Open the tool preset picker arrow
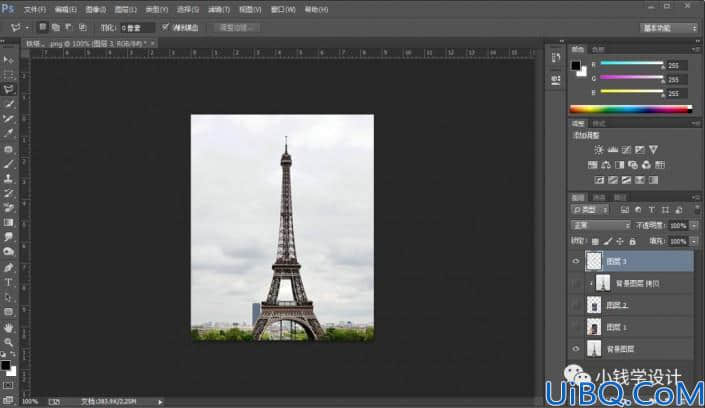This screenshot has height=408, width=705. tap(27, 28)
